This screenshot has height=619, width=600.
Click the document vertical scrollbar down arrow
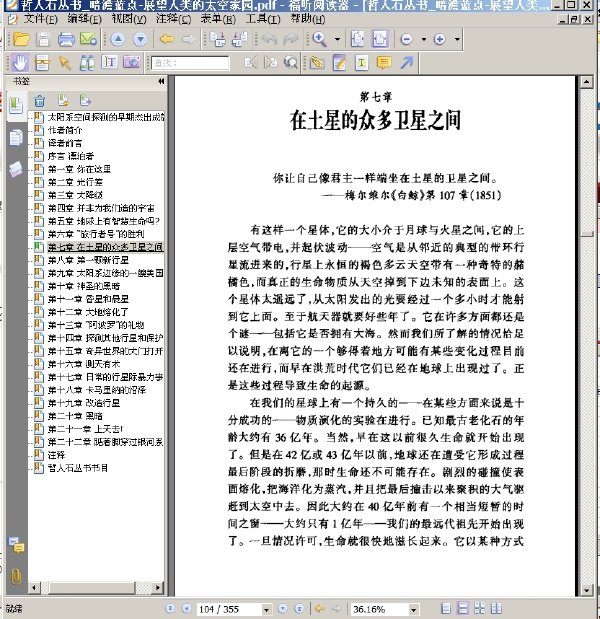[x=587, y=590]
